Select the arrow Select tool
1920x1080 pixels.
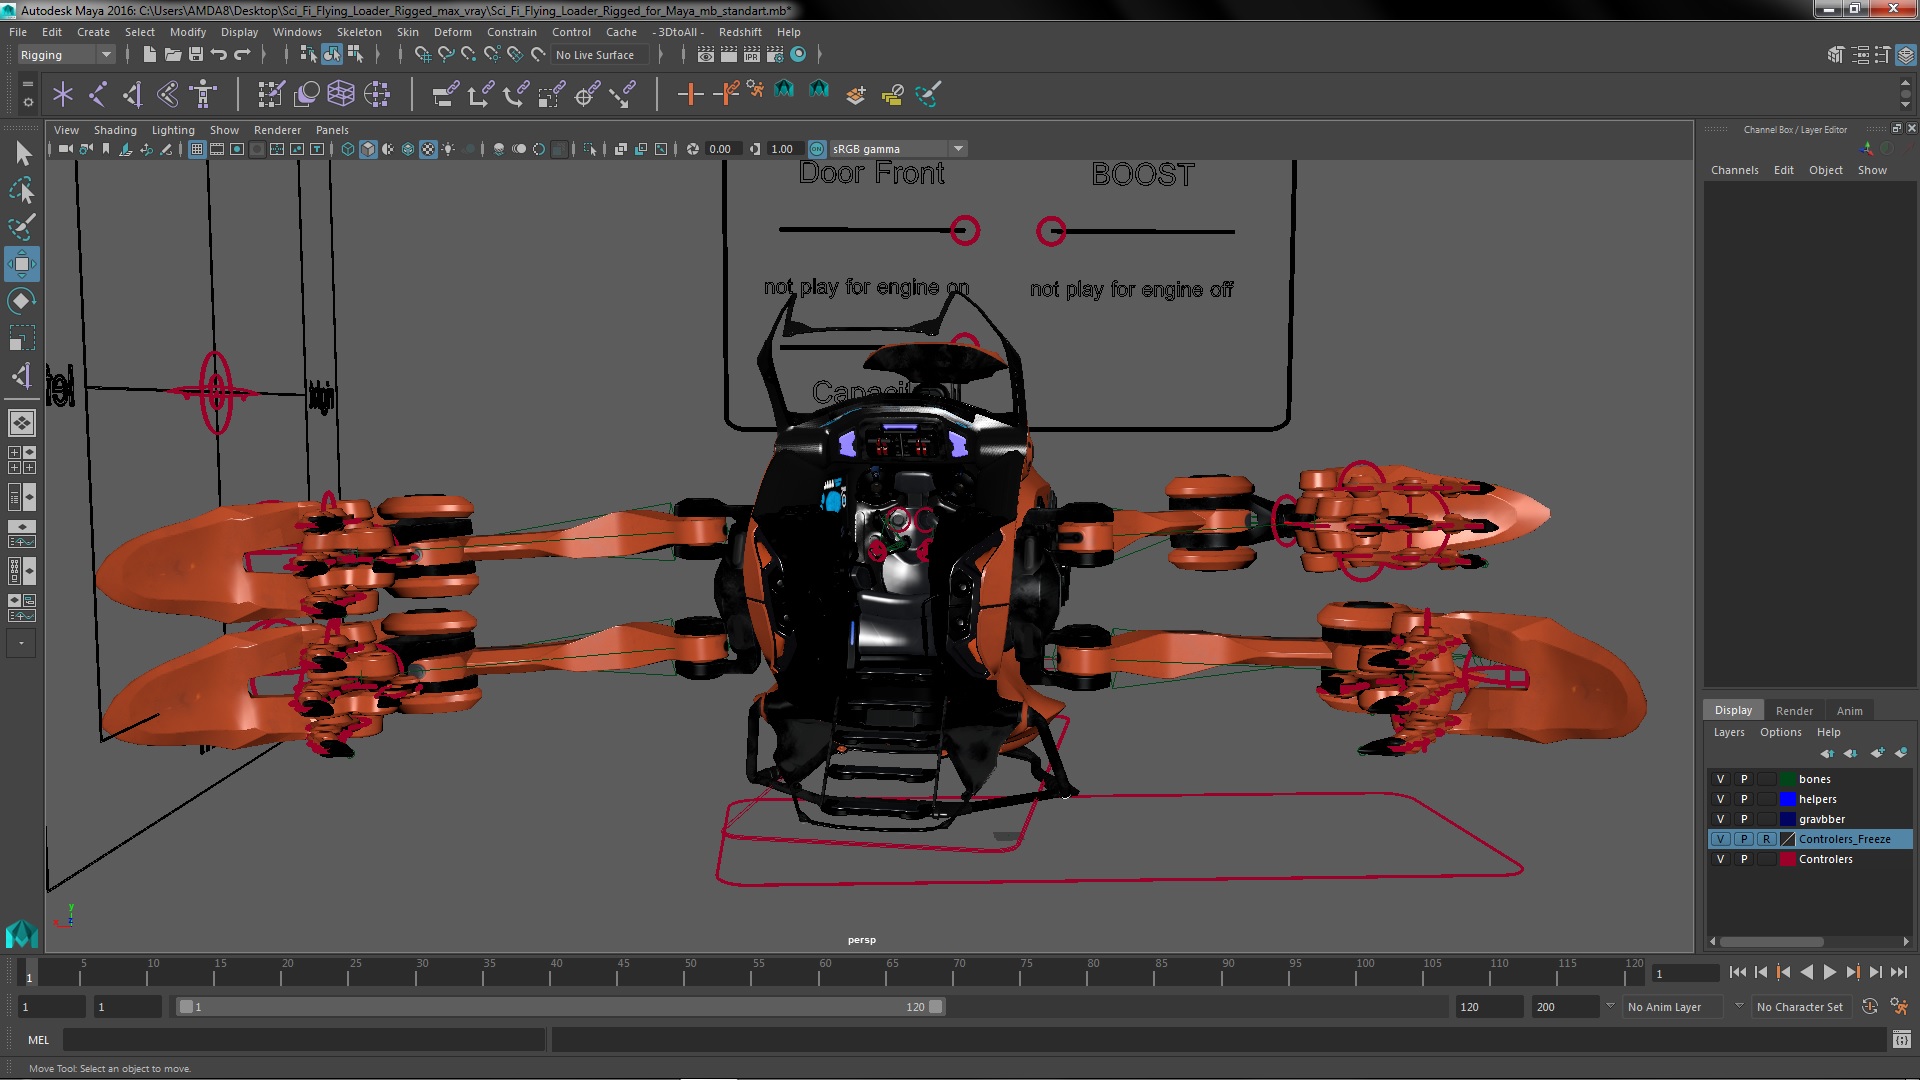[x=22, y=152]
